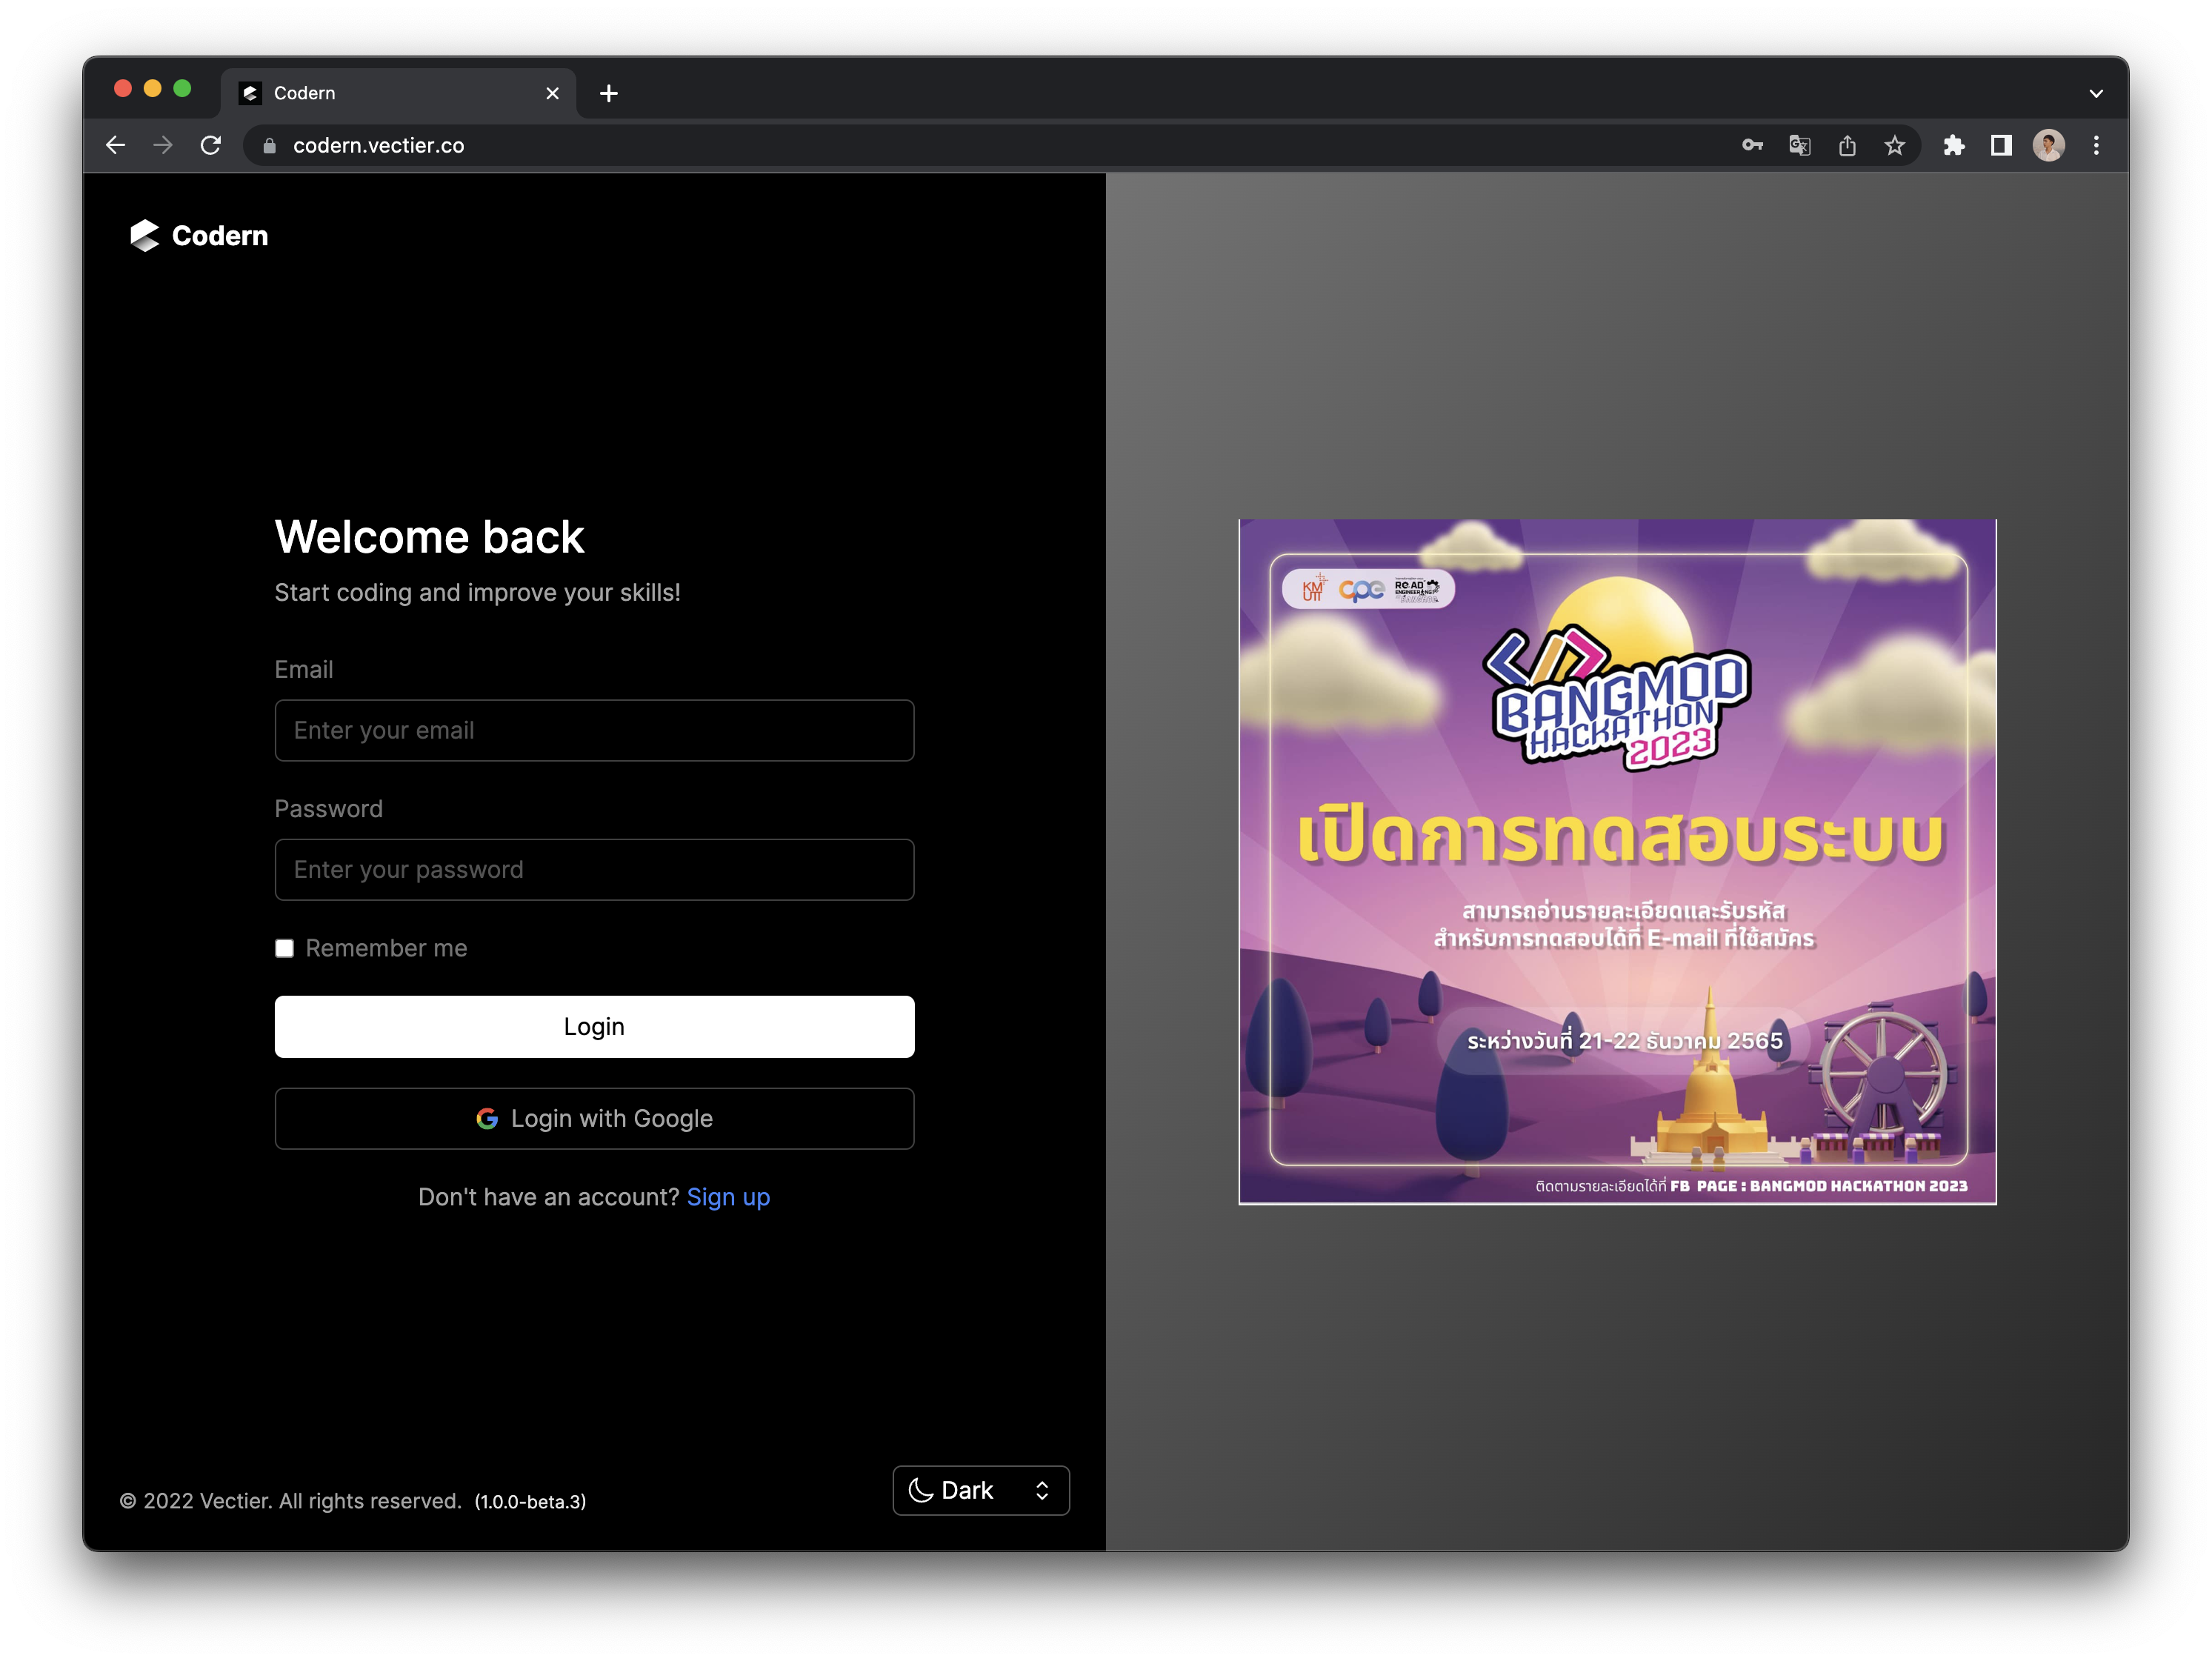The height and width of the screenshot is (1661, 2212).
Task: Click the Login button
Action: 593,1026
